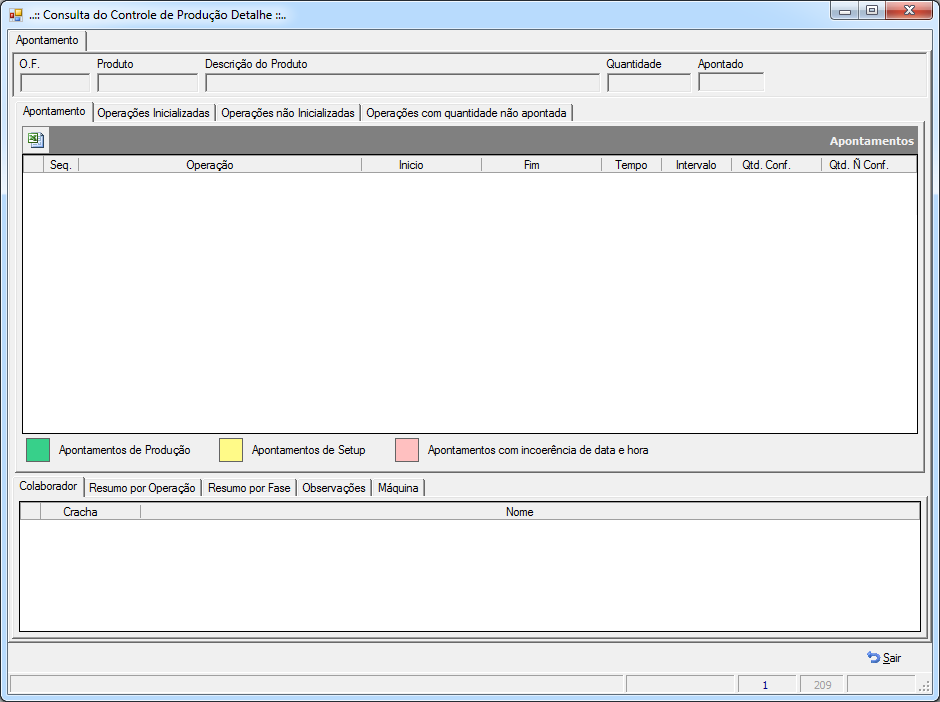The image size is (940, 702).
Task: Select the green Apontamentos de Produção swatch
Action: pyautogui.click(x=38, y=450)
